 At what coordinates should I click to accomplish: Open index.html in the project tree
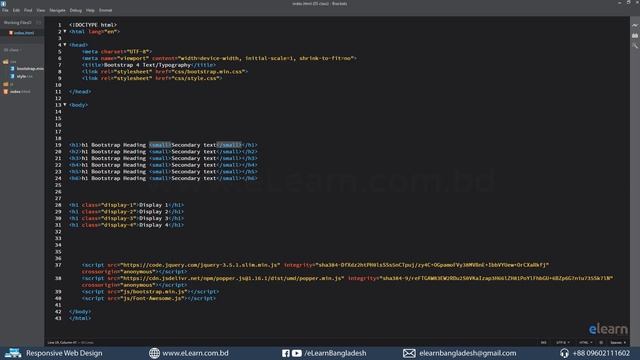coord(20,91)
